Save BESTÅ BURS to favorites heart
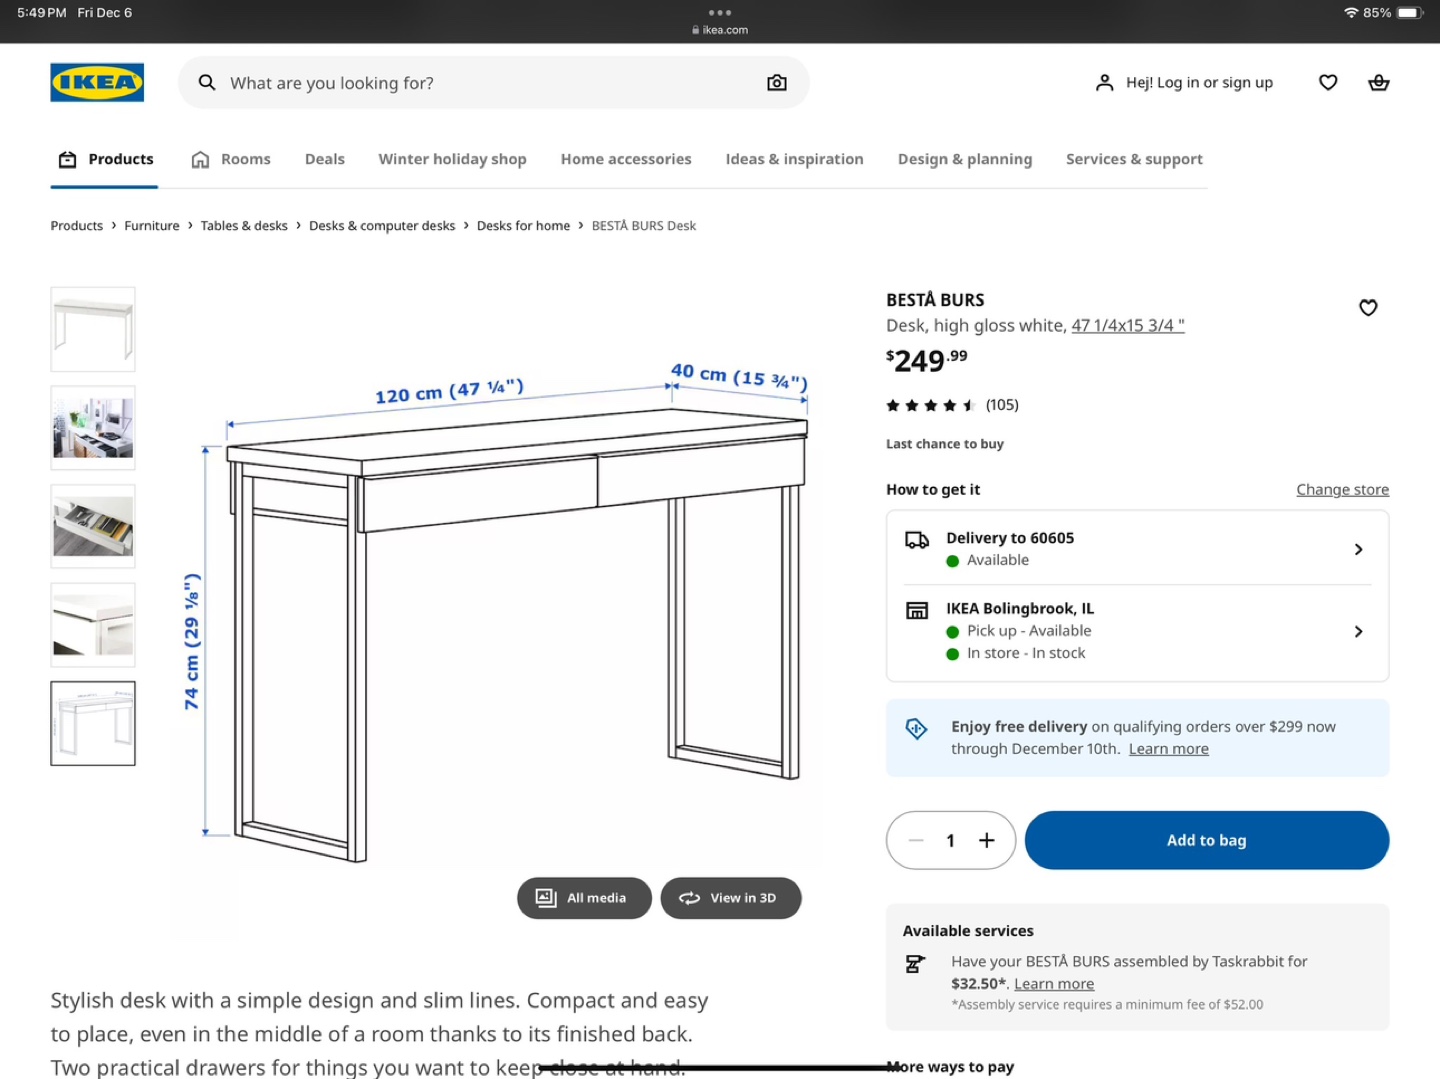This screenshot has width=1440, height=1079. (1368, 307)
